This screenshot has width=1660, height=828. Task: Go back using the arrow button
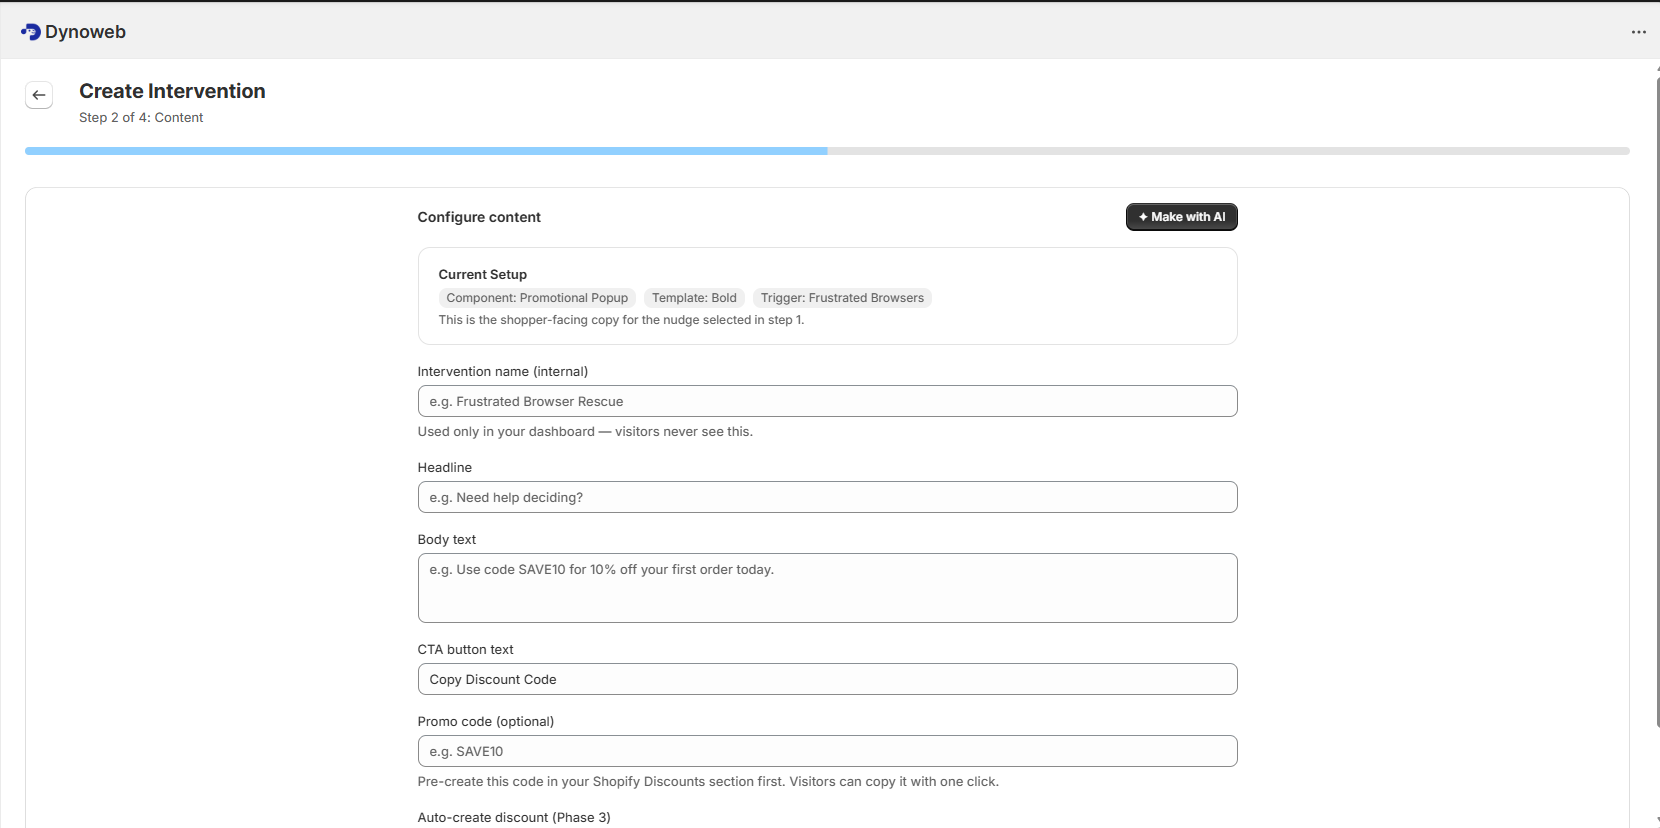[x=39, y=95]
